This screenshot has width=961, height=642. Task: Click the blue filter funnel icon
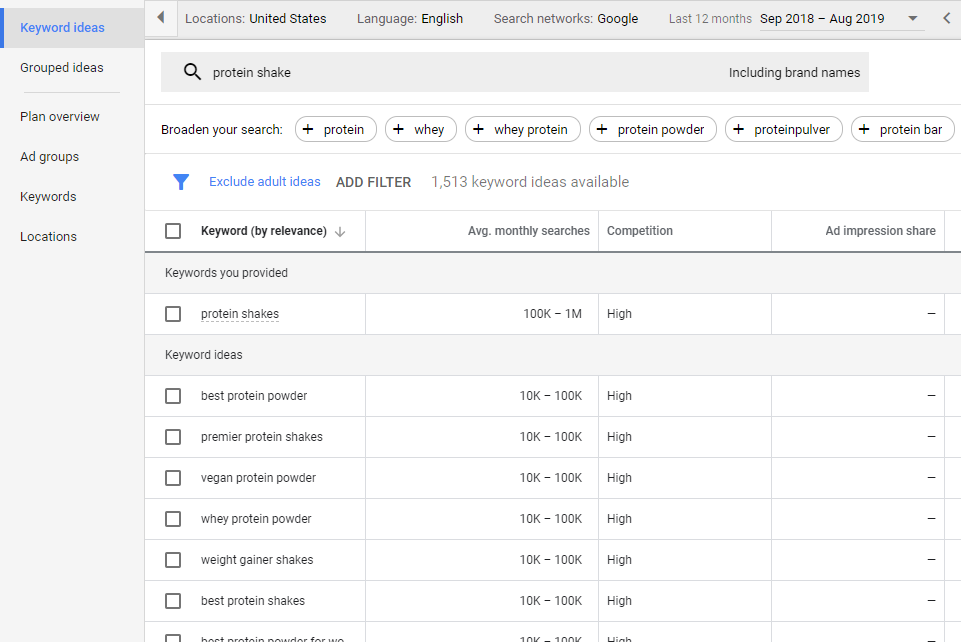(x=181, y=182)
